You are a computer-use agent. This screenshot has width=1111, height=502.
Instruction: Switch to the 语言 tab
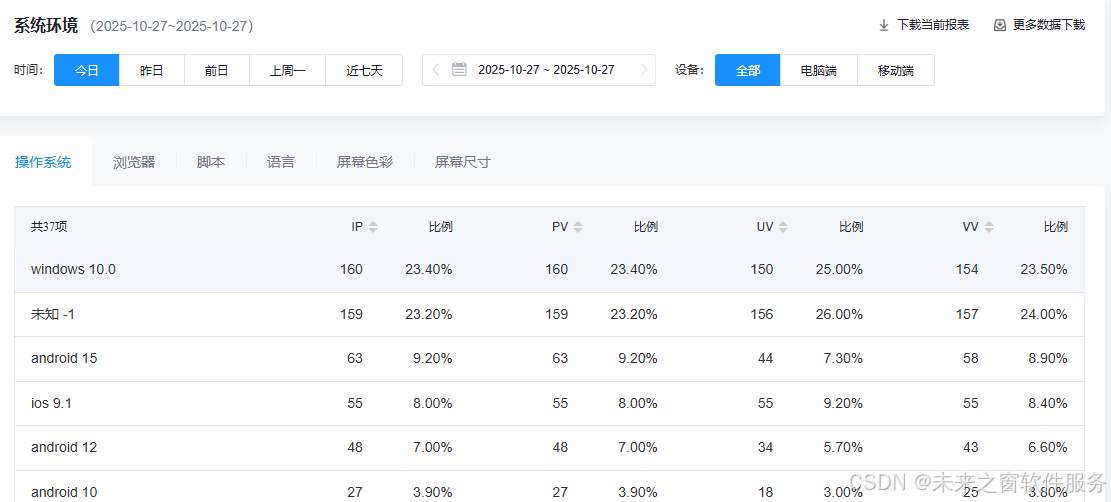(281, 162)
